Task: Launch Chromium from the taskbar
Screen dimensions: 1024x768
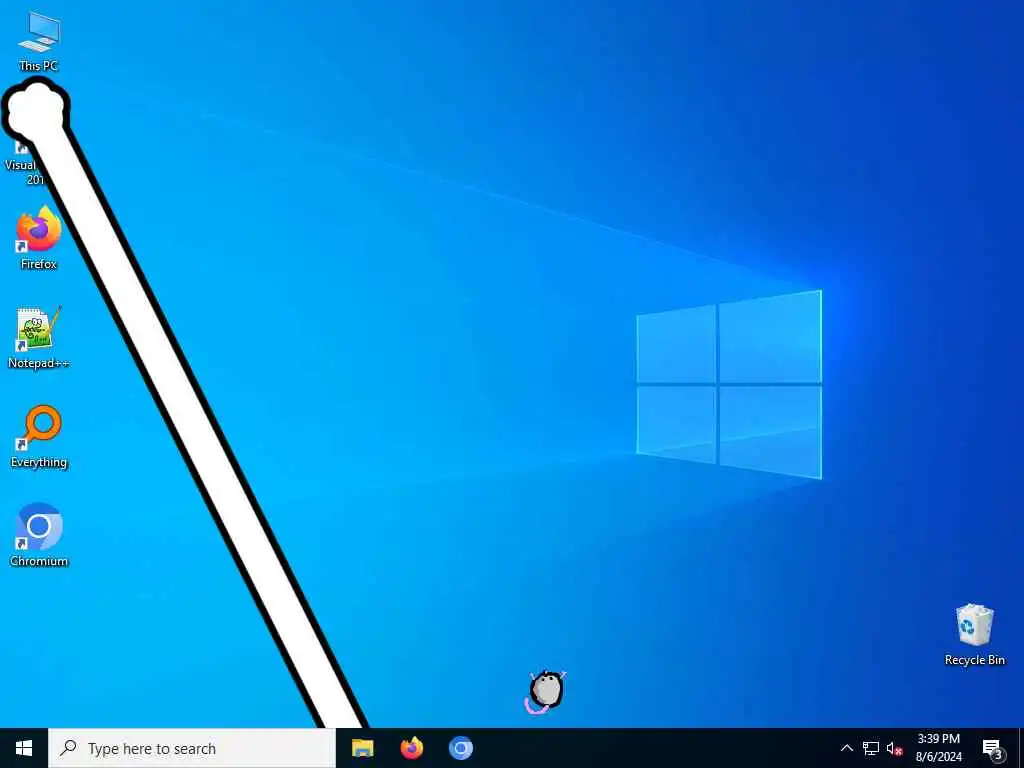Action: coord(460,748)
